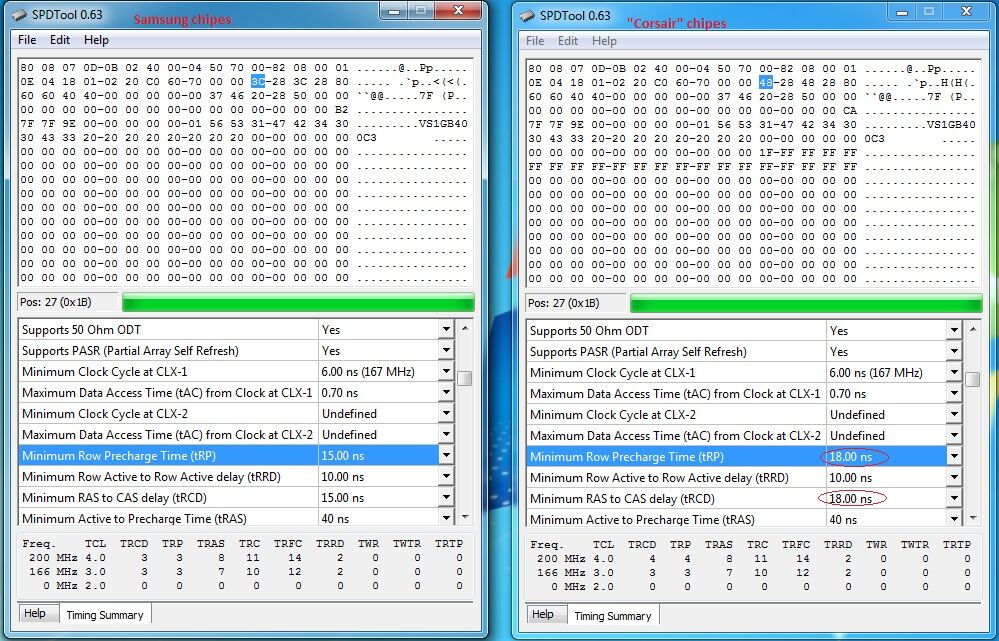Open Edit menu in Samsung chips window
999x641 pixels.
click(60, 40)
